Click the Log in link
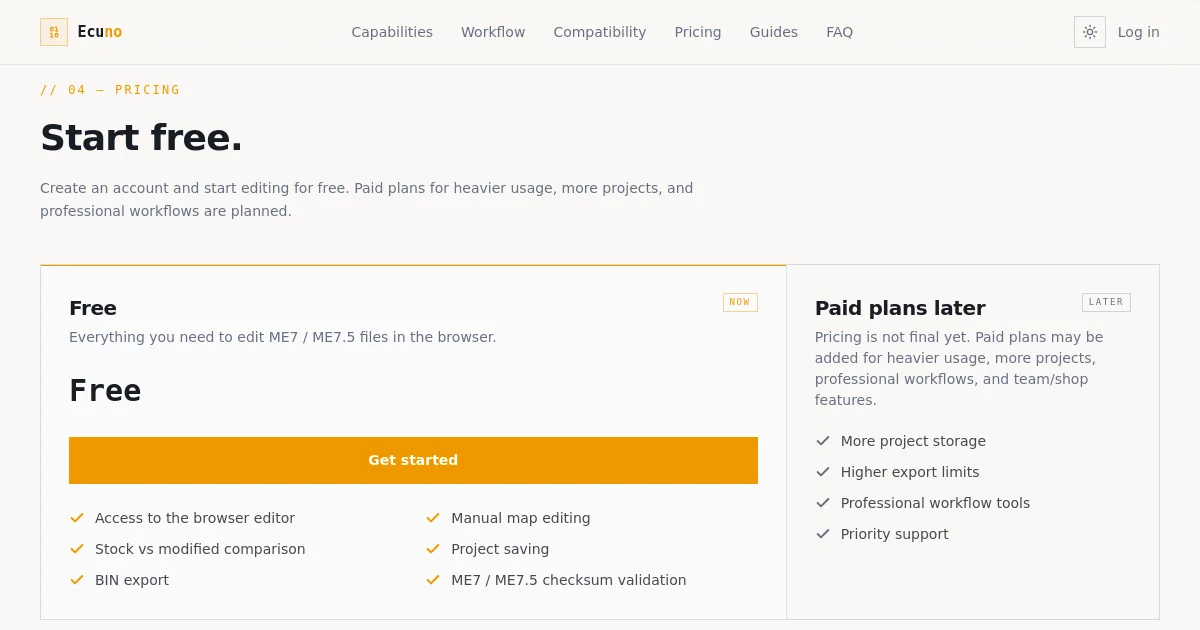The image size is (1200, 630). click(x=1139, y=32)
